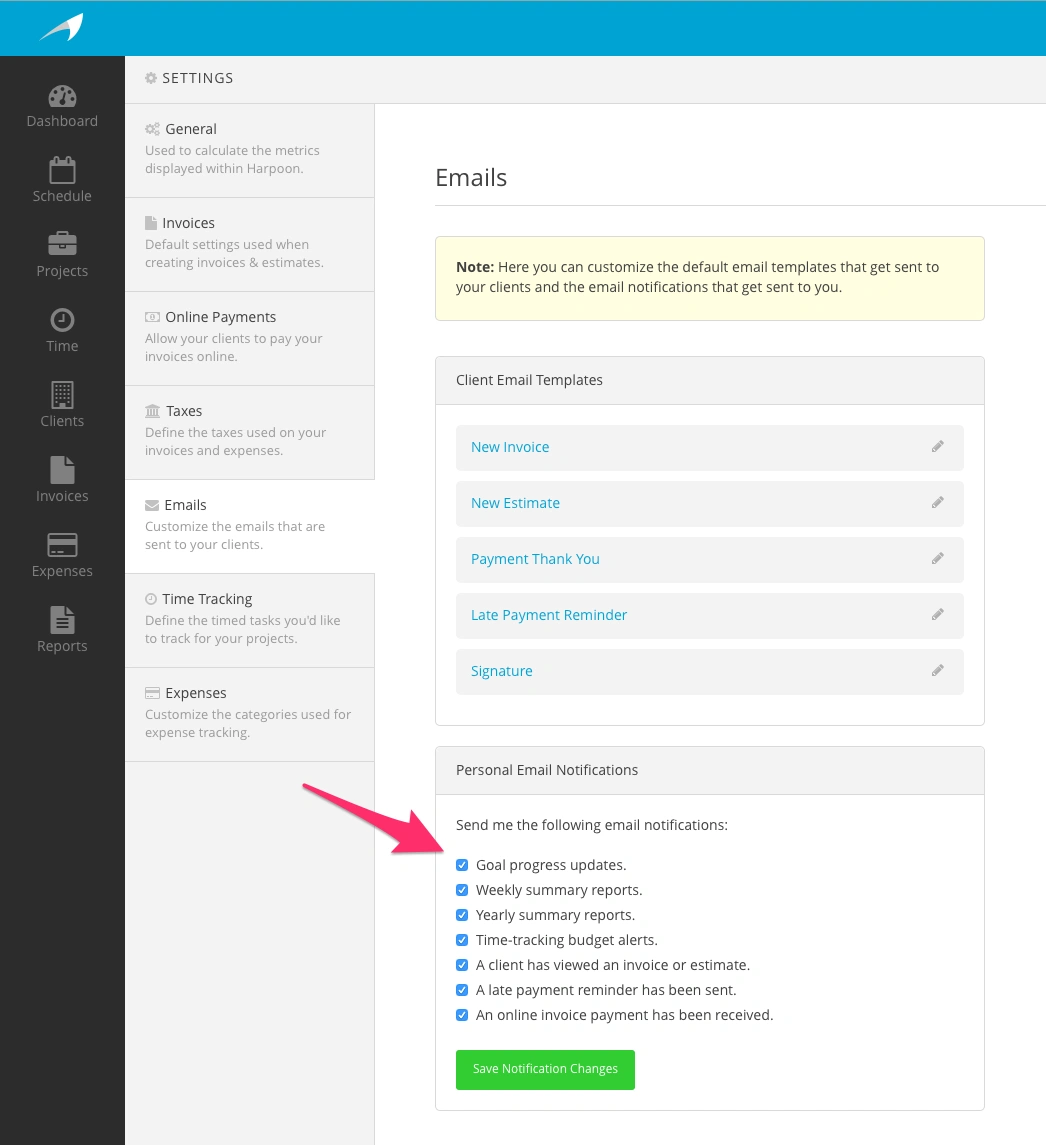1046x1145 pixels.
Task: Click Save Notification Changes
Action: 545,1069
